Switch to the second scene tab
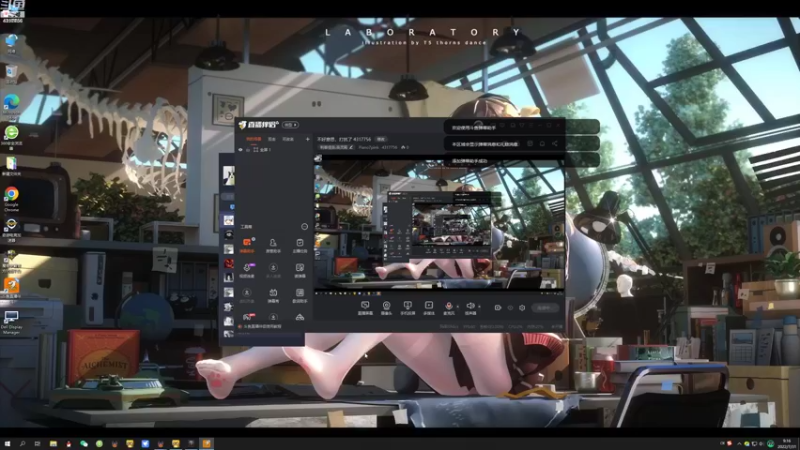Viewport: 800px width, 450px height. tap(272, 139)
